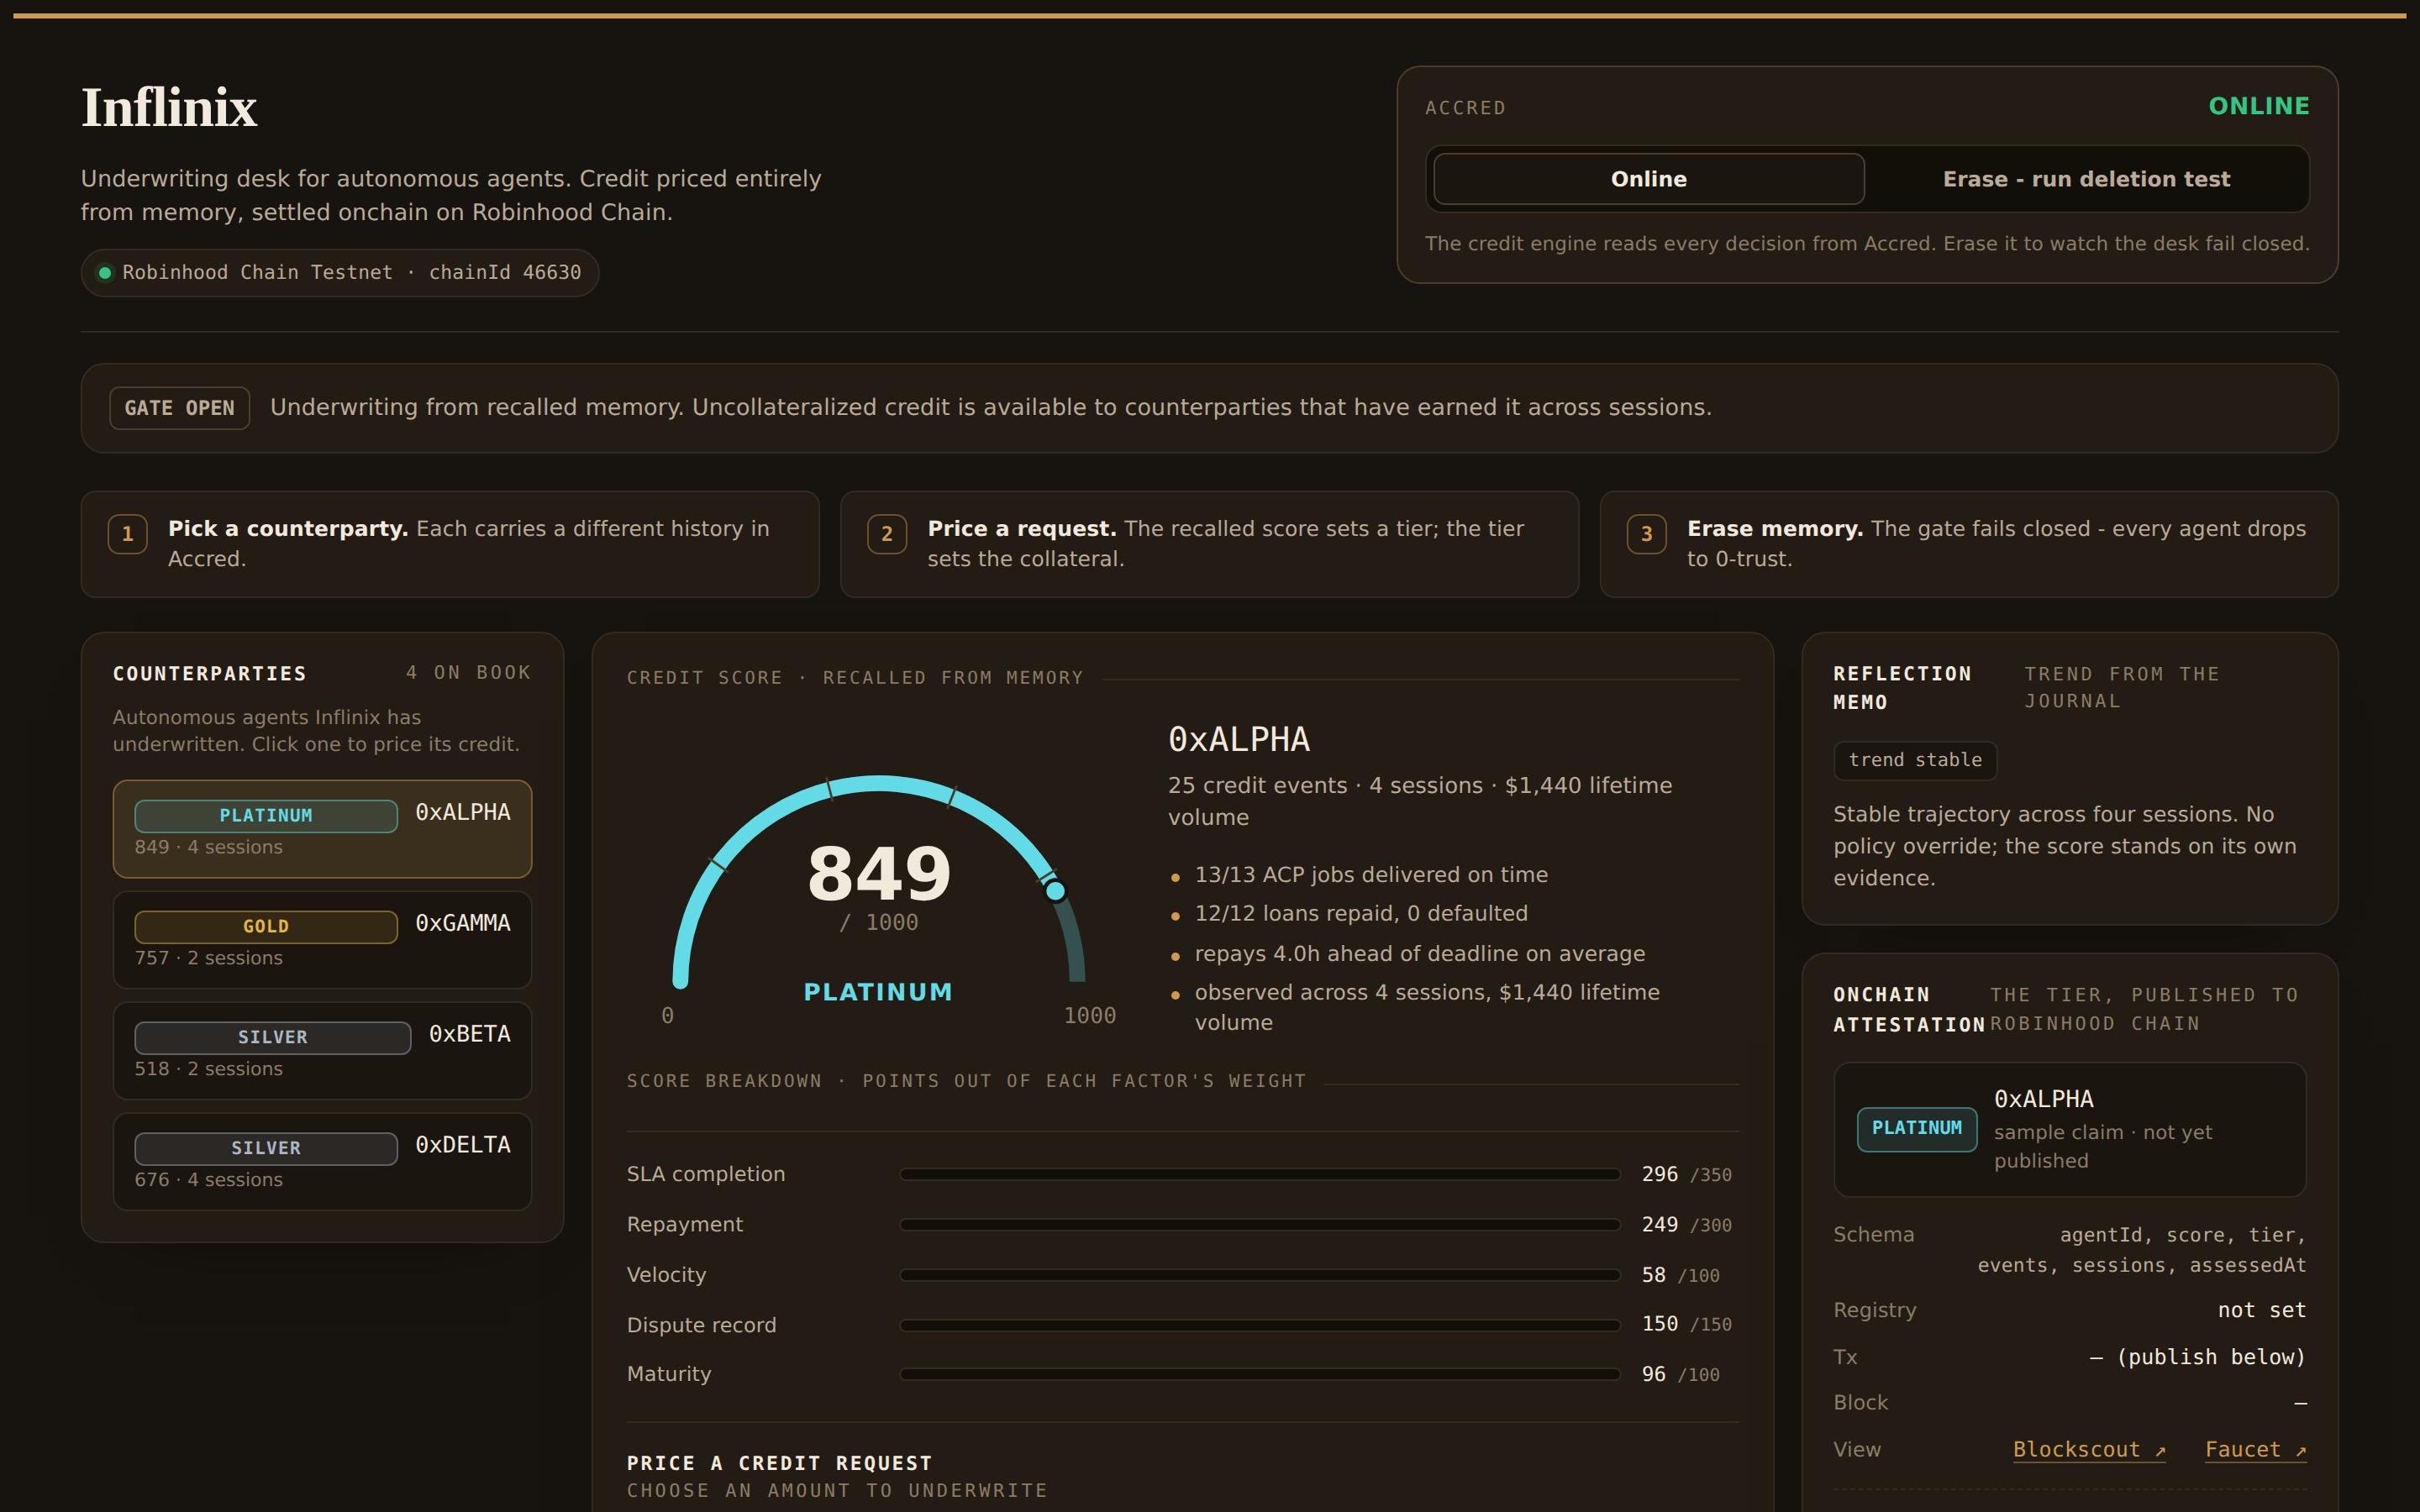Viewport: 2420px width, 1512px height.
Task: Select the Online mode in Accred toggle
Action: pos(1648,179)
